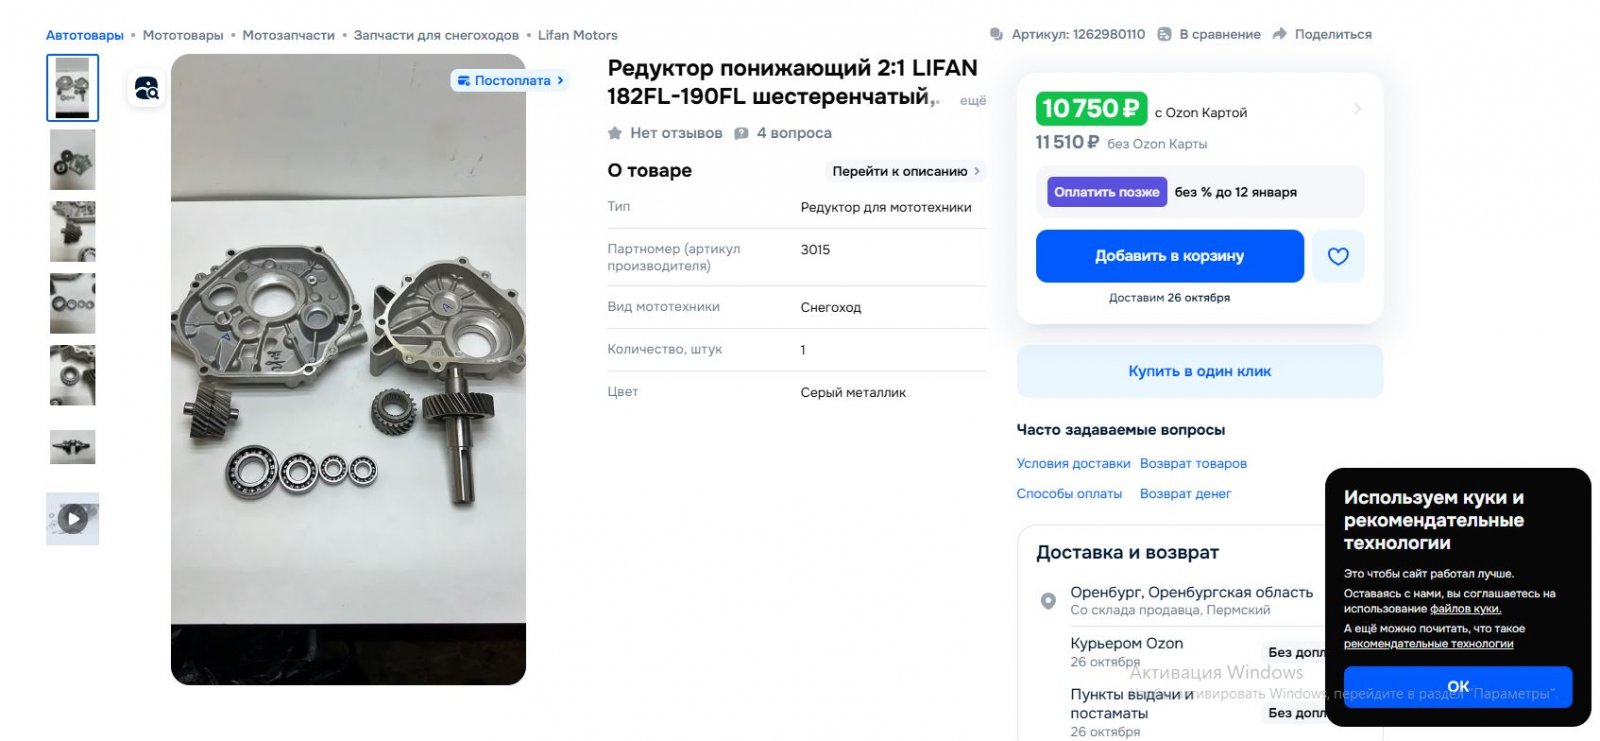Screen dimensions: 1600x741
Task: Open the '4 вопроса' chat icon
Action: point(741,133)
